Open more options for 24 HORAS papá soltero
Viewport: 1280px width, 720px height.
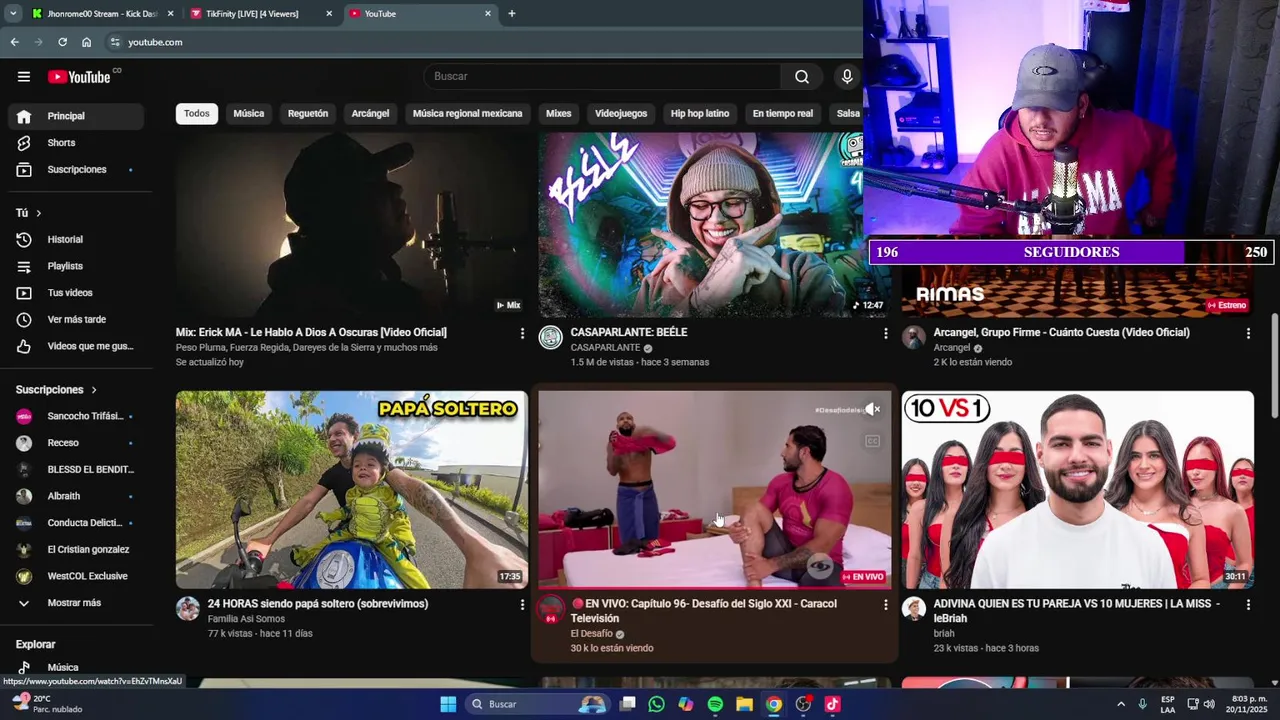tap(522, 605)
